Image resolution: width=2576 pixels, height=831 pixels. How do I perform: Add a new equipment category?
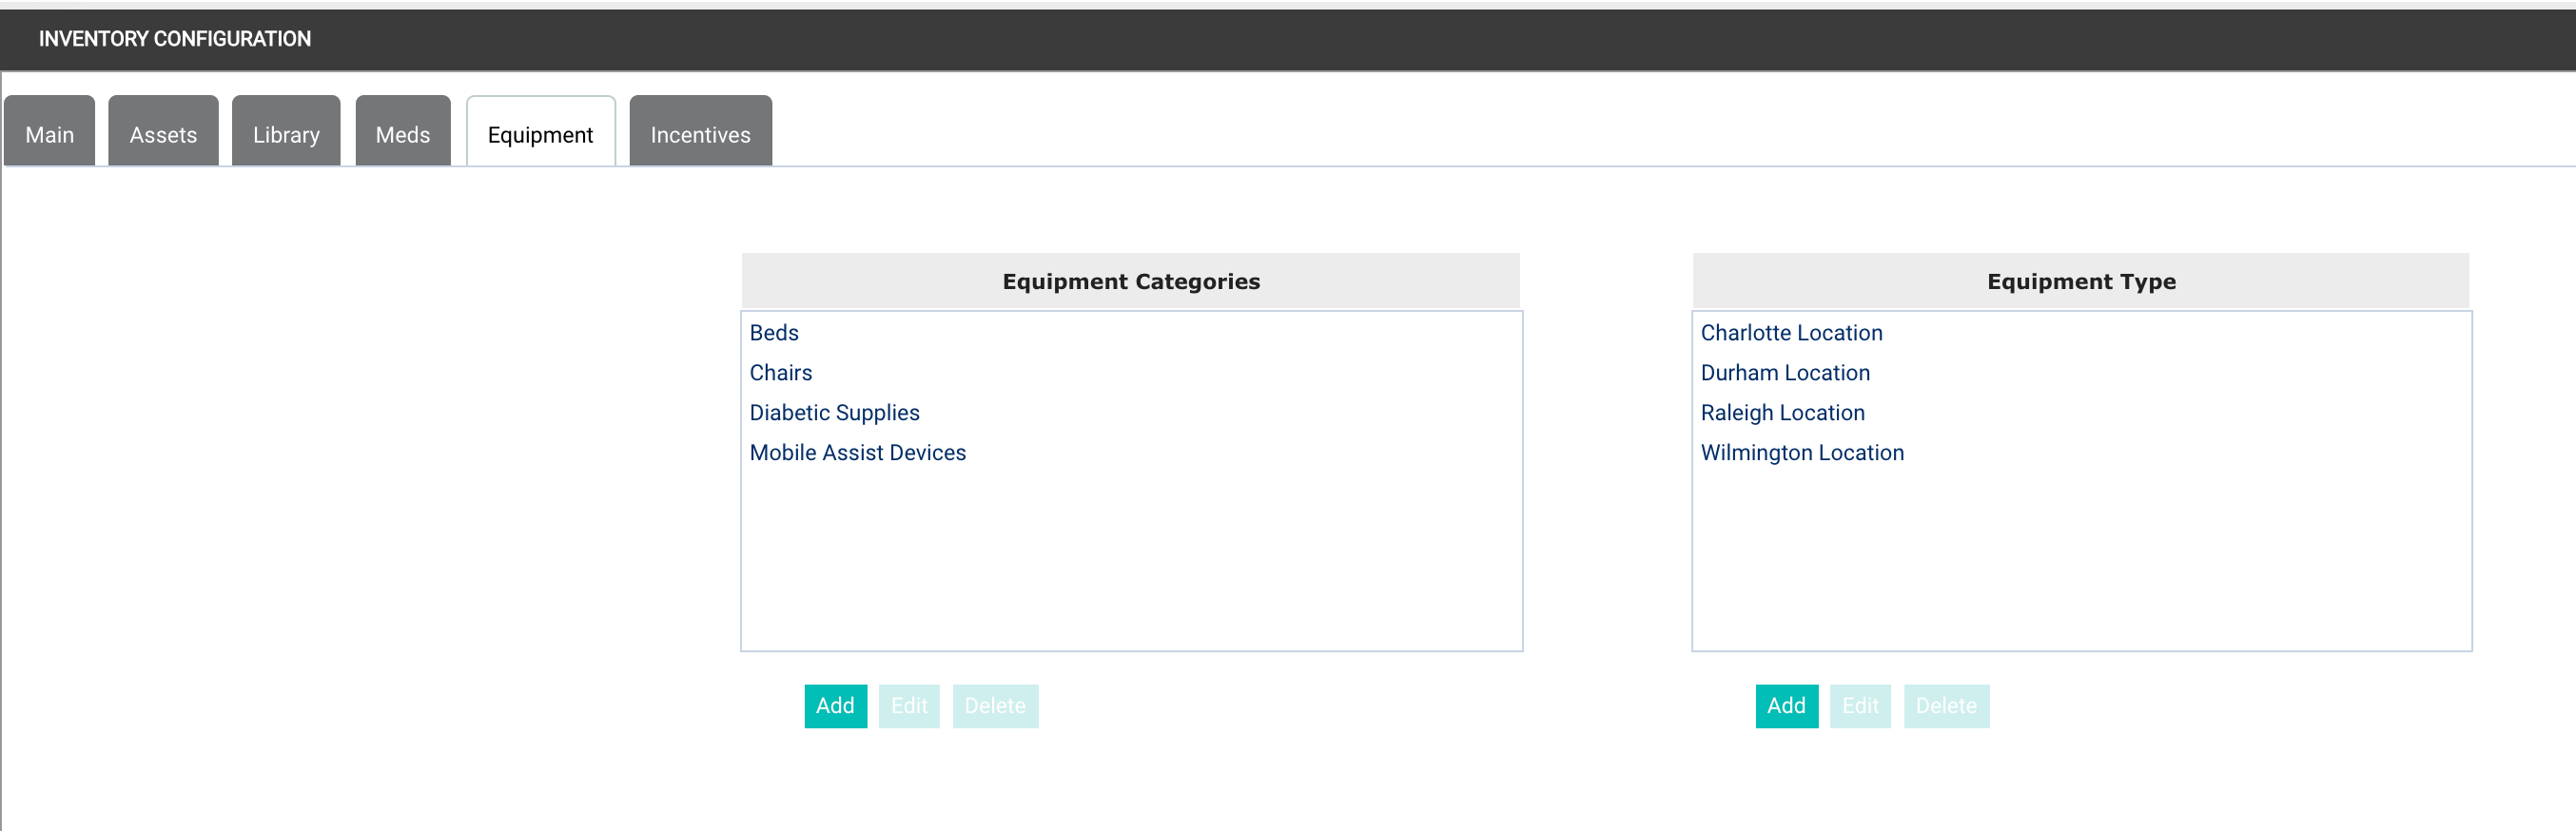tap(835, 706)
